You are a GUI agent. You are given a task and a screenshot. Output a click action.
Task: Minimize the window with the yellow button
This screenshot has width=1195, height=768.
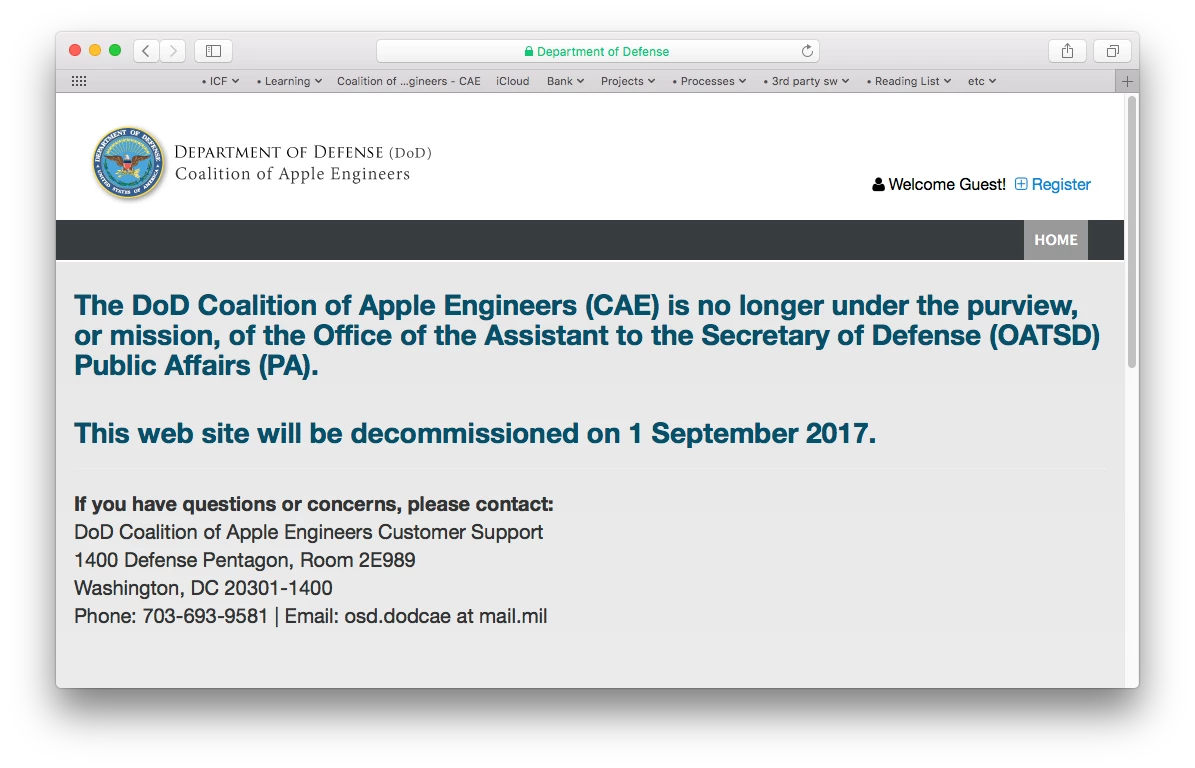point(95,50)
